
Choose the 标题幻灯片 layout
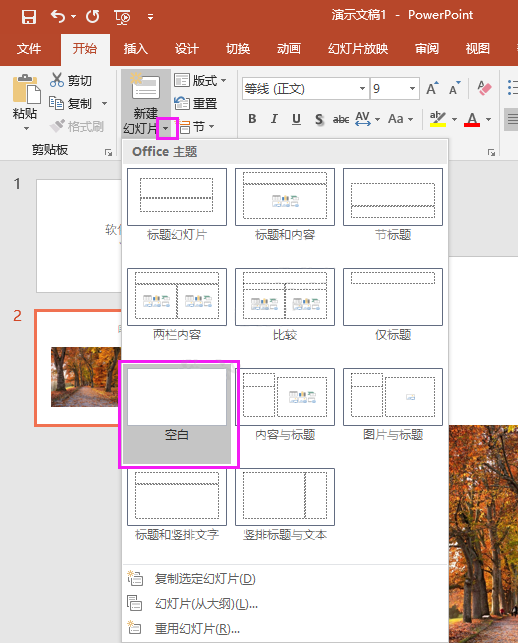pos(177,205)
